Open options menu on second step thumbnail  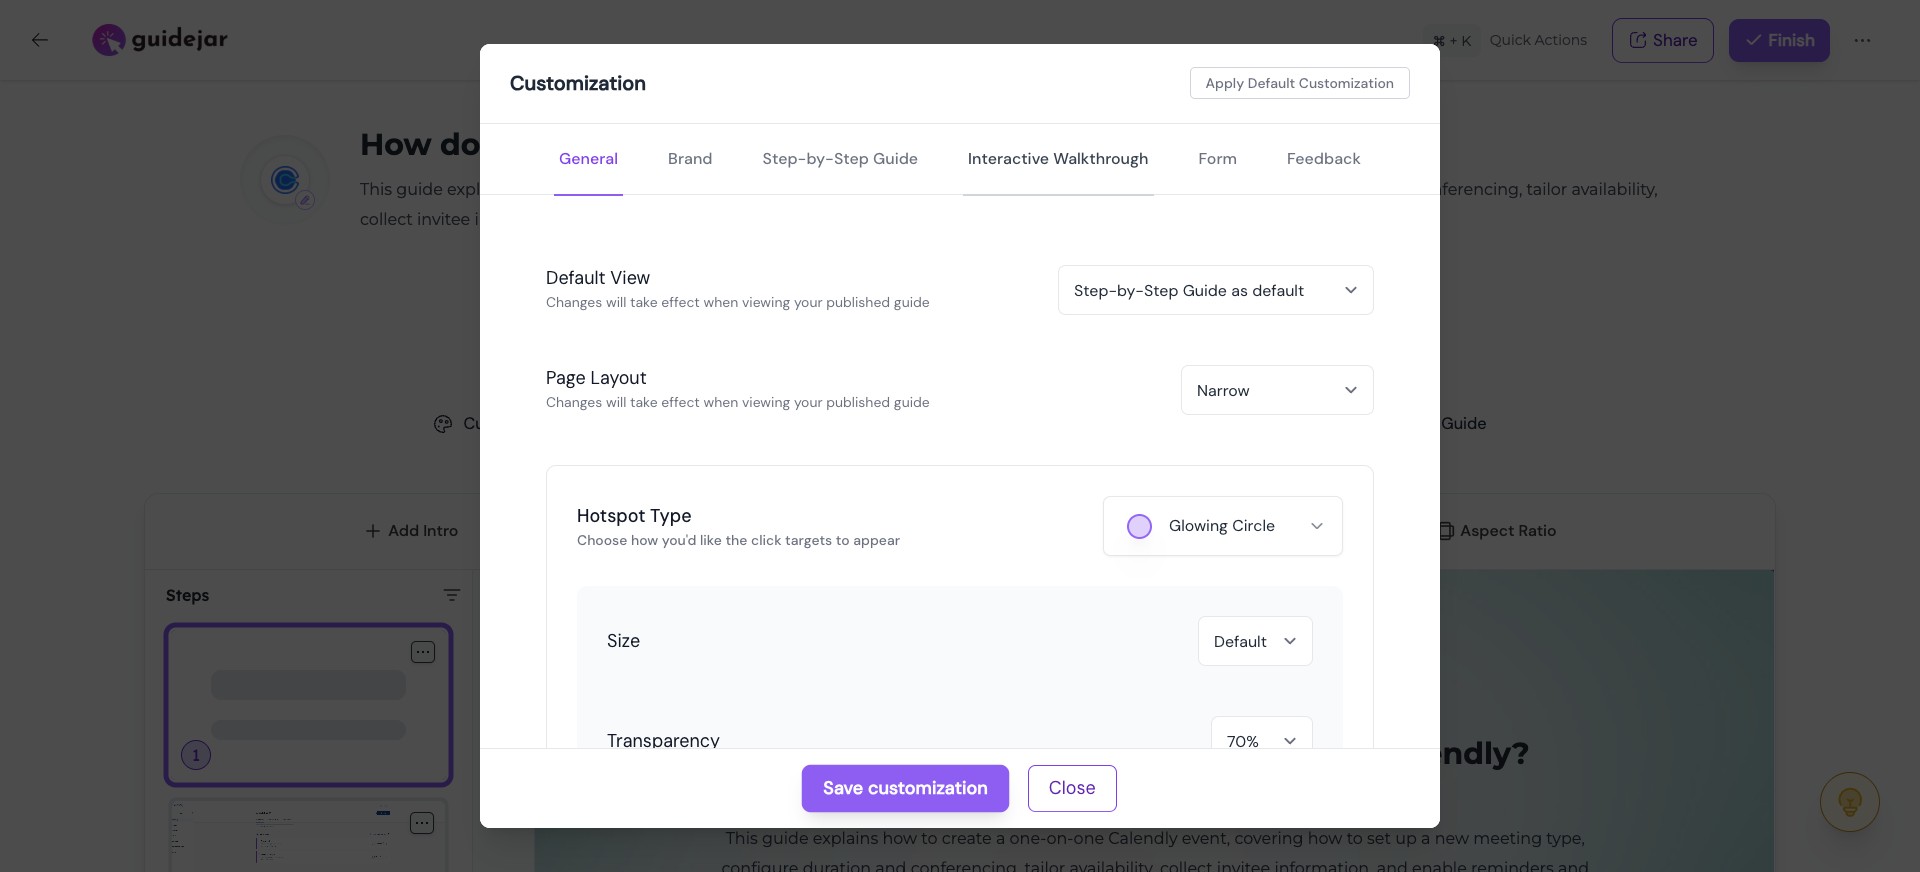[x=422, y=823]
